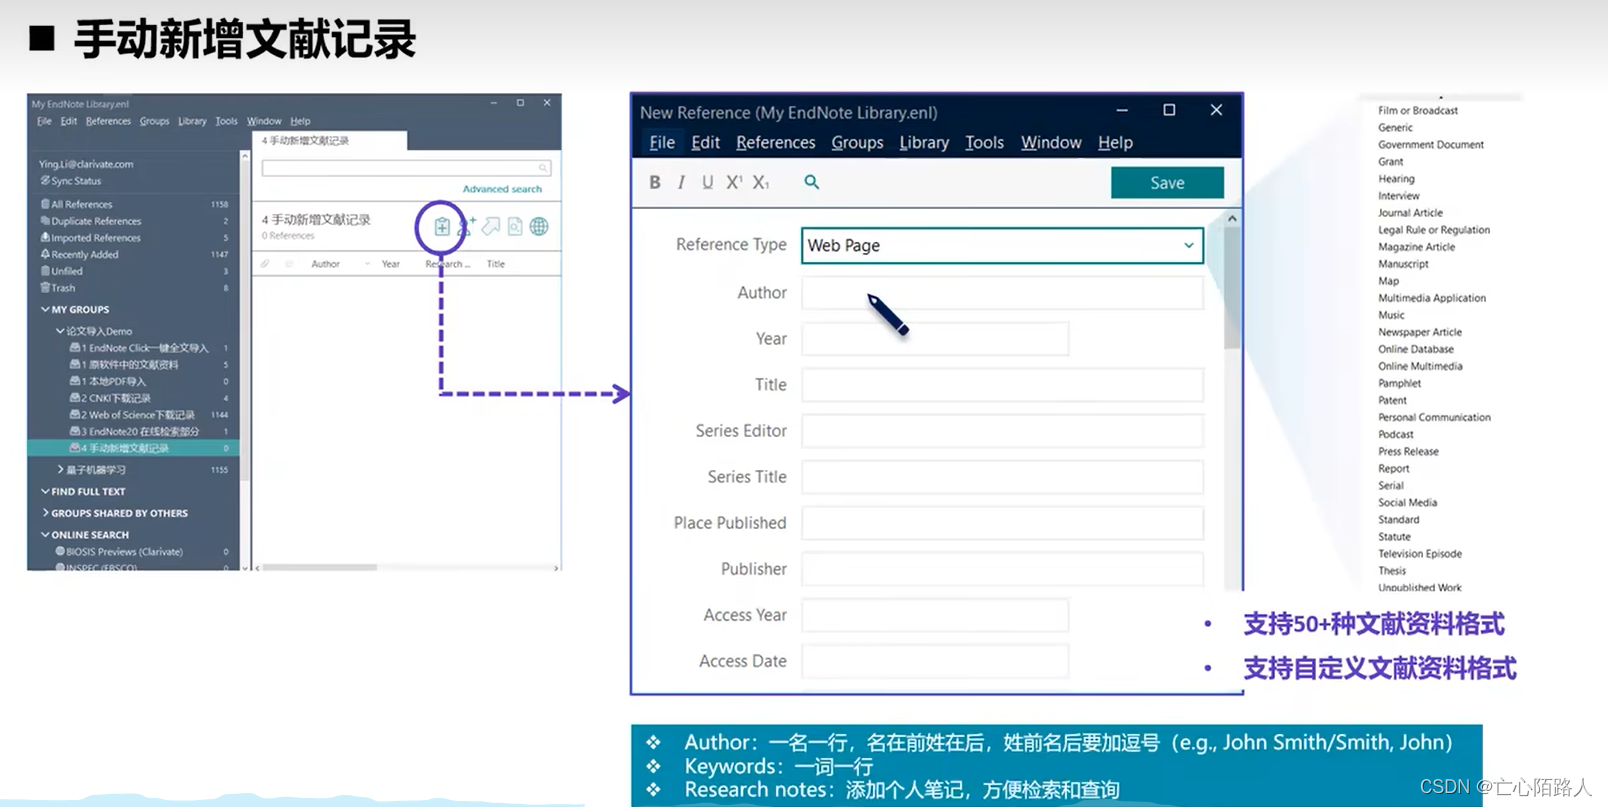Toggle Italic formatting in New Reference window

[681, 182]
